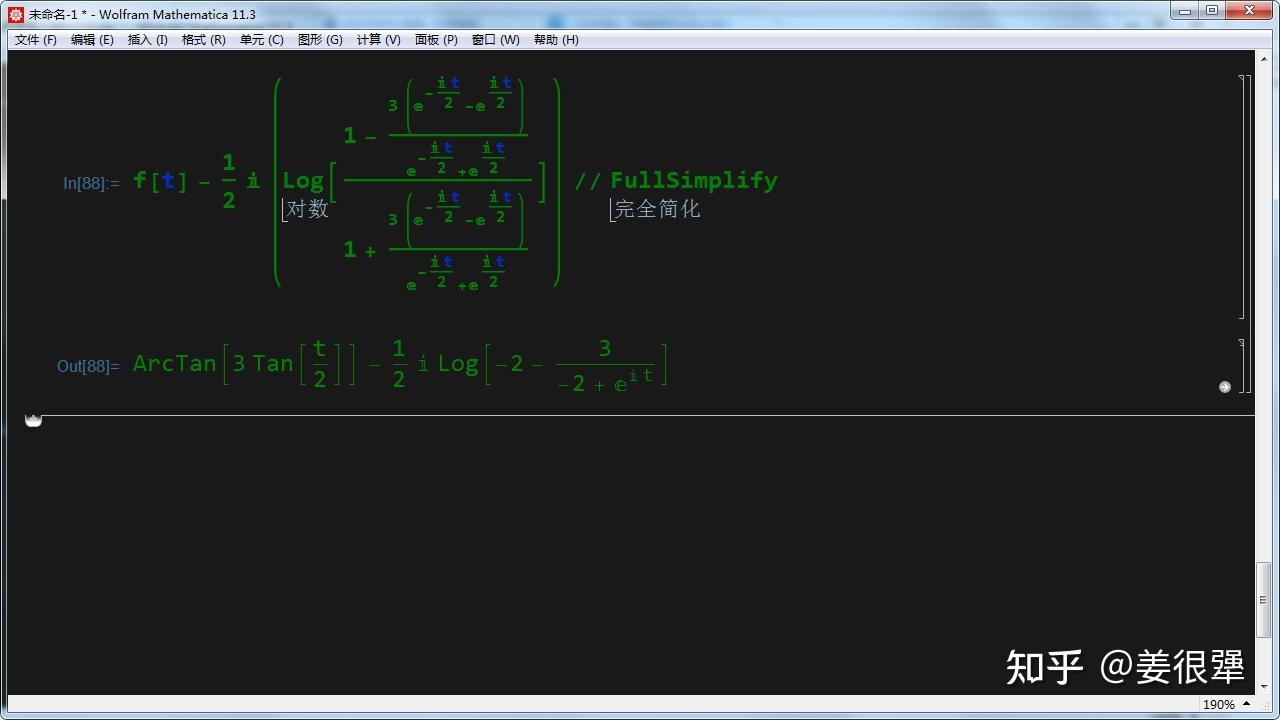
Task: Open the 图形 (G) menu
Action: pos(320,40)
